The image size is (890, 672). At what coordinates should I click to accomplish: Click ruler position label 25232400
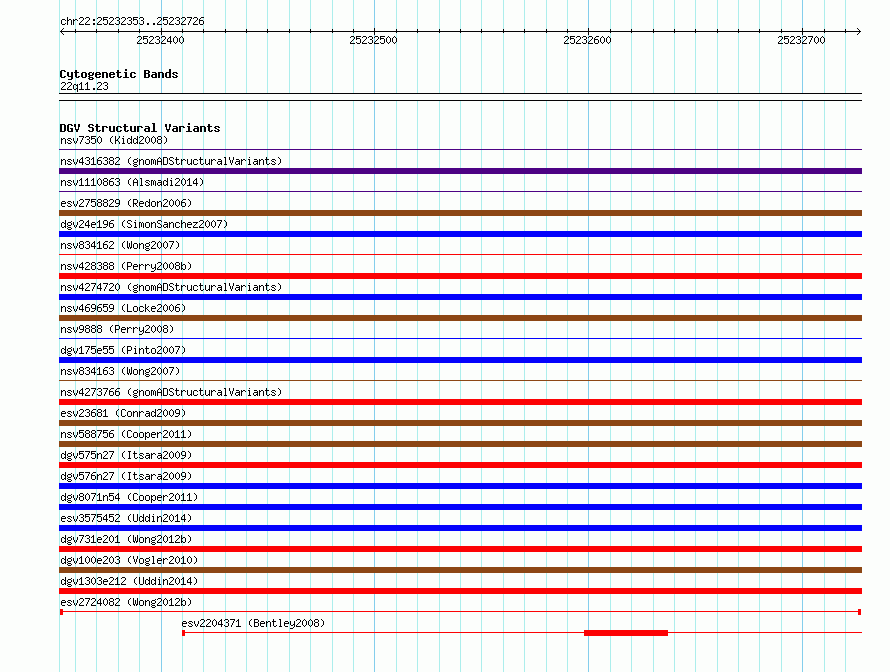[160, 40]
